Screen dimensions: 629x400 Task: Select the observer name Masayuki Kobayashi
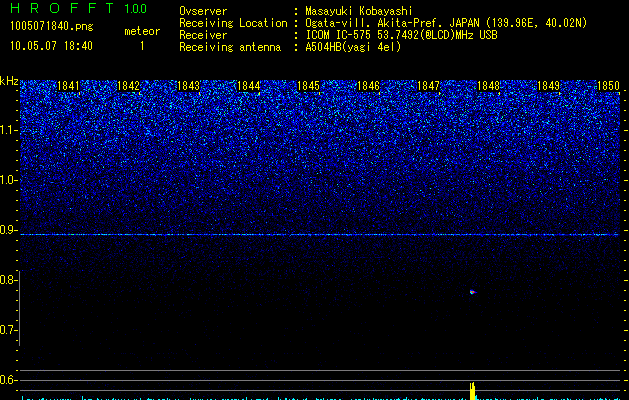(359, 11)
